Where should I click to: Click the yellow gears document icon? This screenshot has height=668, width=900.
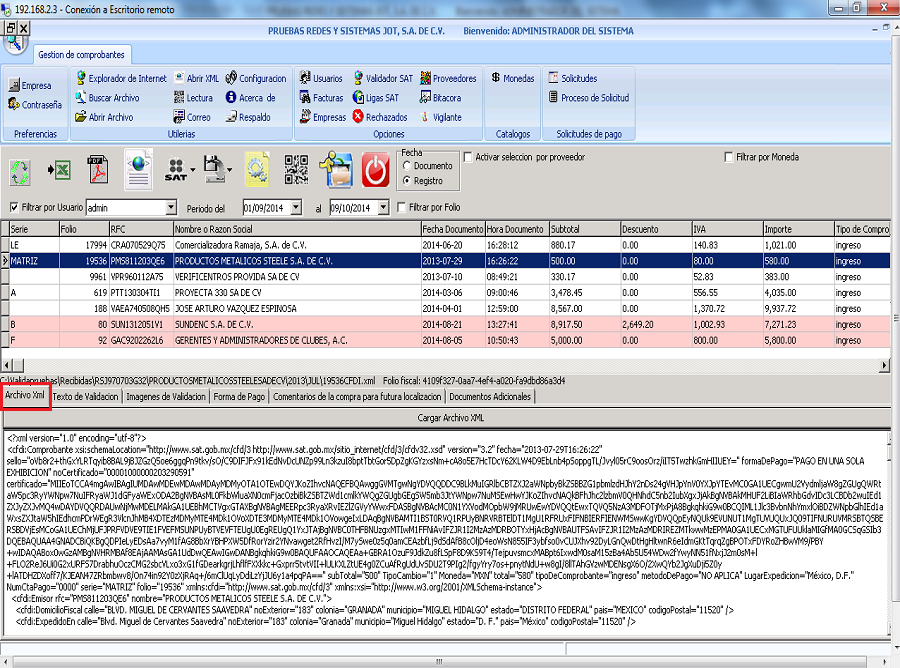tap(257, 169)
